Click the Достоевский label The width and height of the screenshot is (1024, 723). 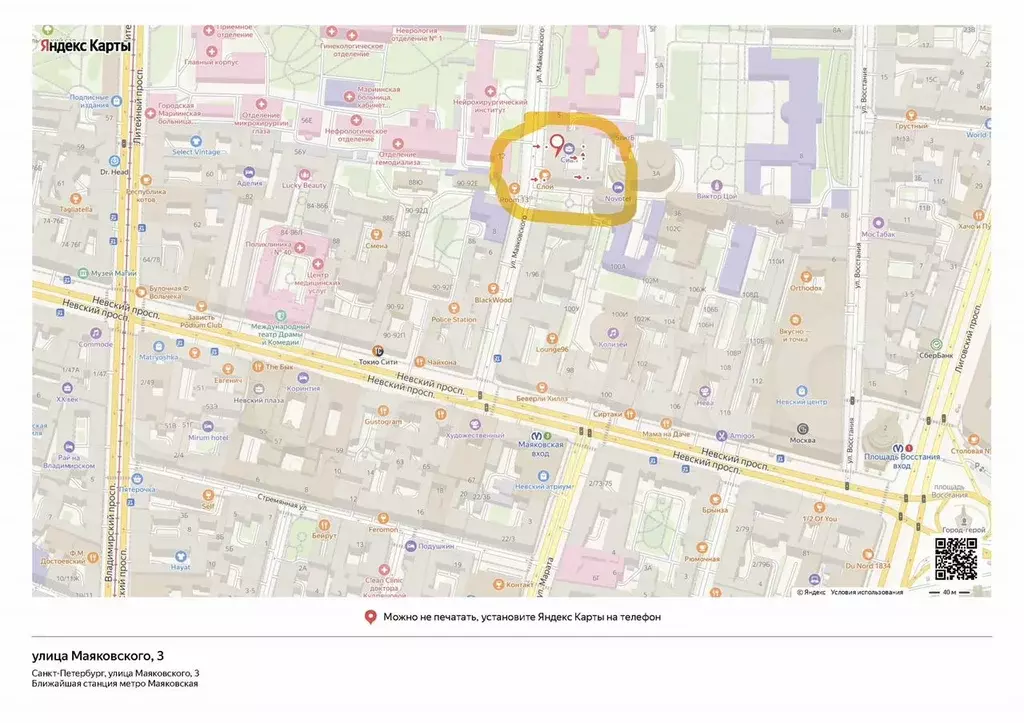(63, 561)
